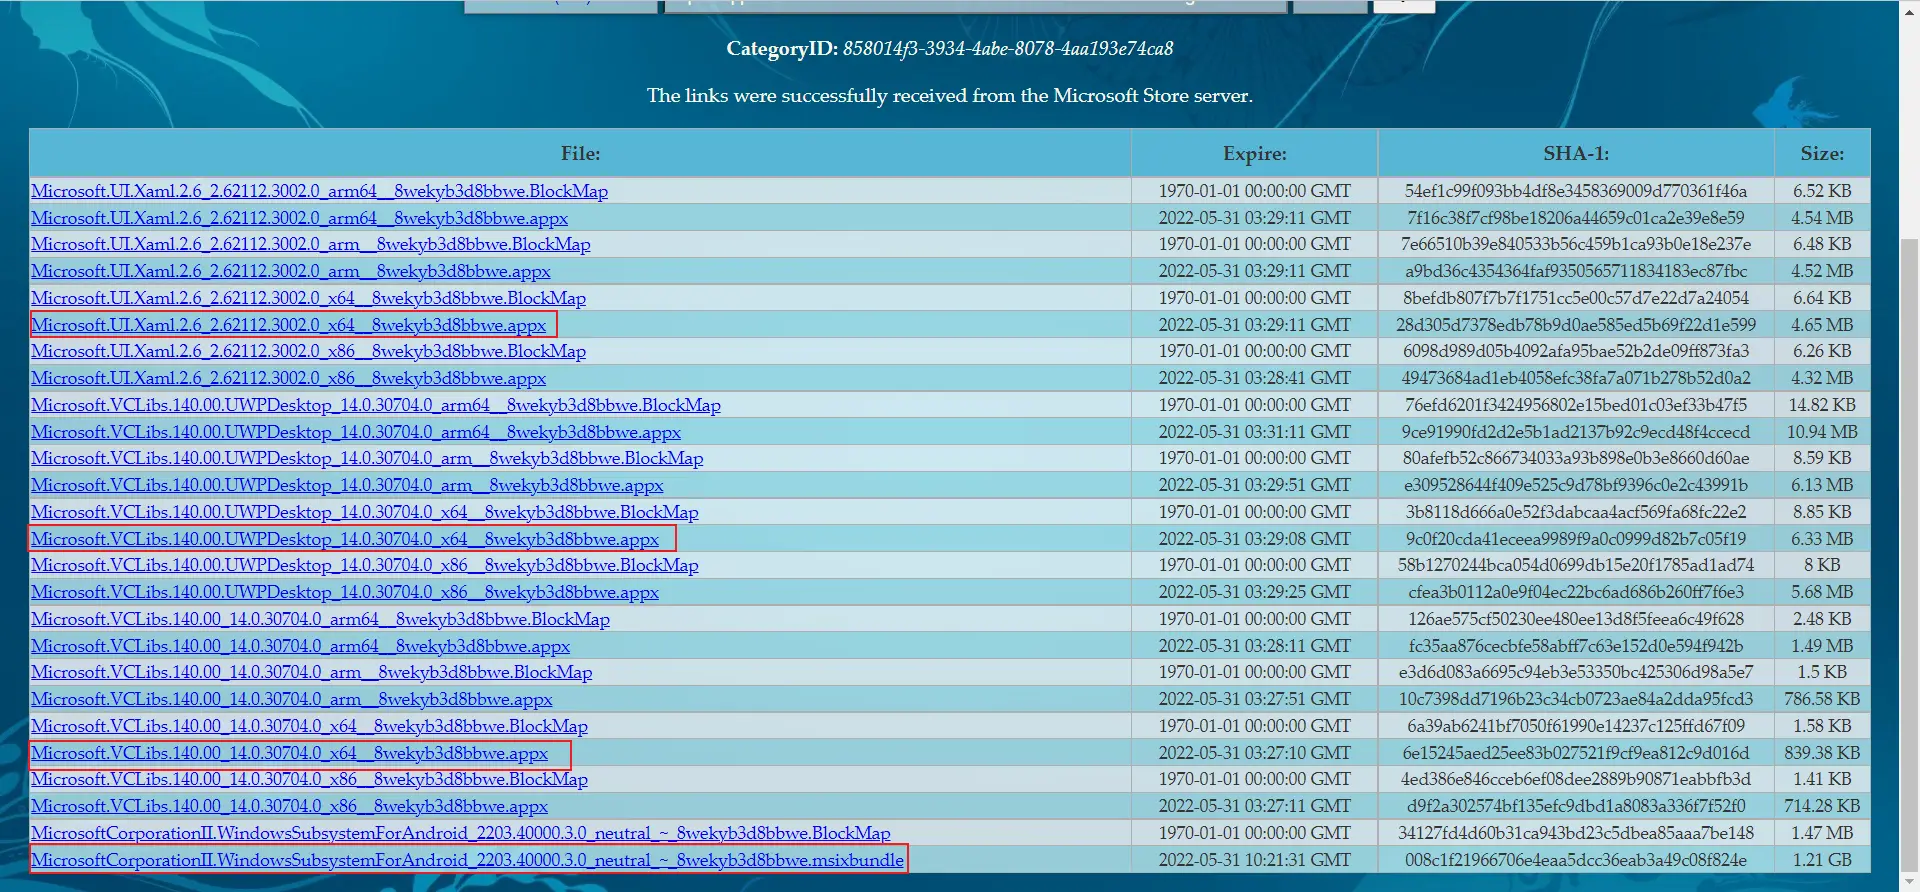1920x892 pixels.
Task: Download VCLibs UWPDesktop arm appx file
Action: (x=347, y=485)
